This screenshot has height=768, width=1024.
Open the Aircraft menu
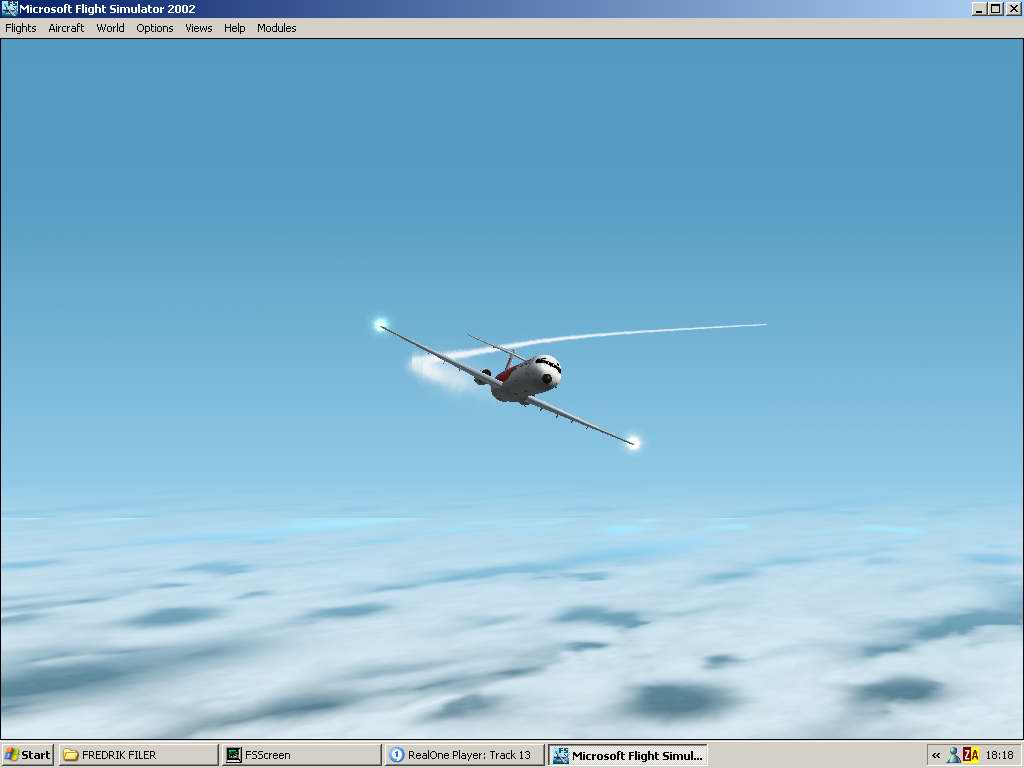[66, 28]
